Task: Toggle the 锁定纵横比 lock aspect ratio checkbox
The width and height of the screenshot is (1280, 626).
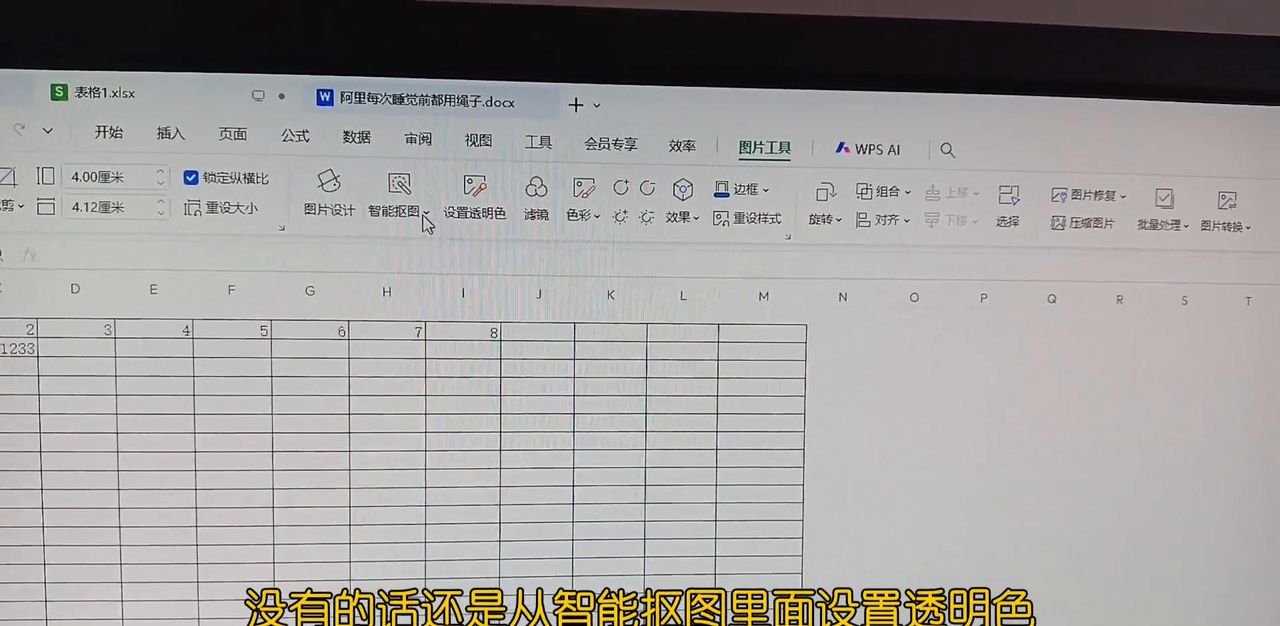Action: [x=190, y=178]
